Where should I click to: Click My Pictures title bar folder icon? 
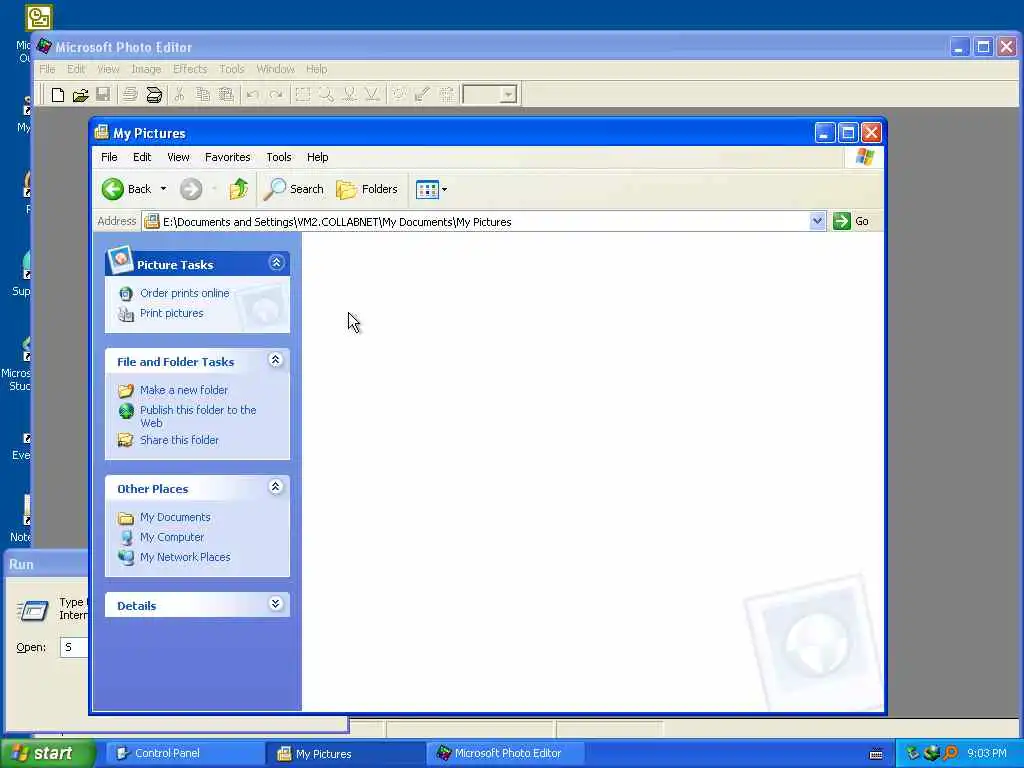[x=101, y=133]
